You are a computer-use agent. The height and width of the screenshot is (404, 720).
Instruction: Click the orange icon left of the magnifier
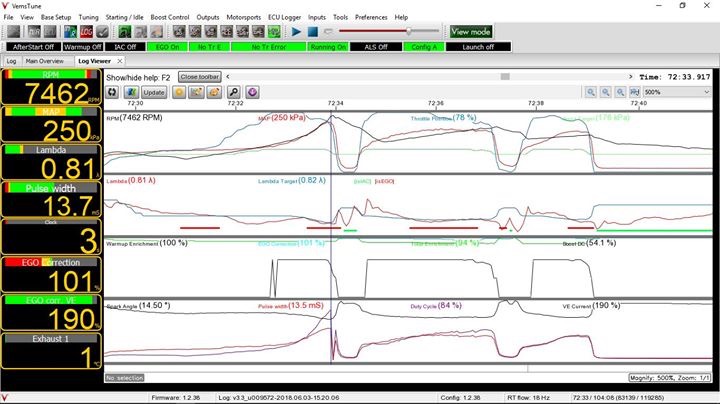point(214,92)
